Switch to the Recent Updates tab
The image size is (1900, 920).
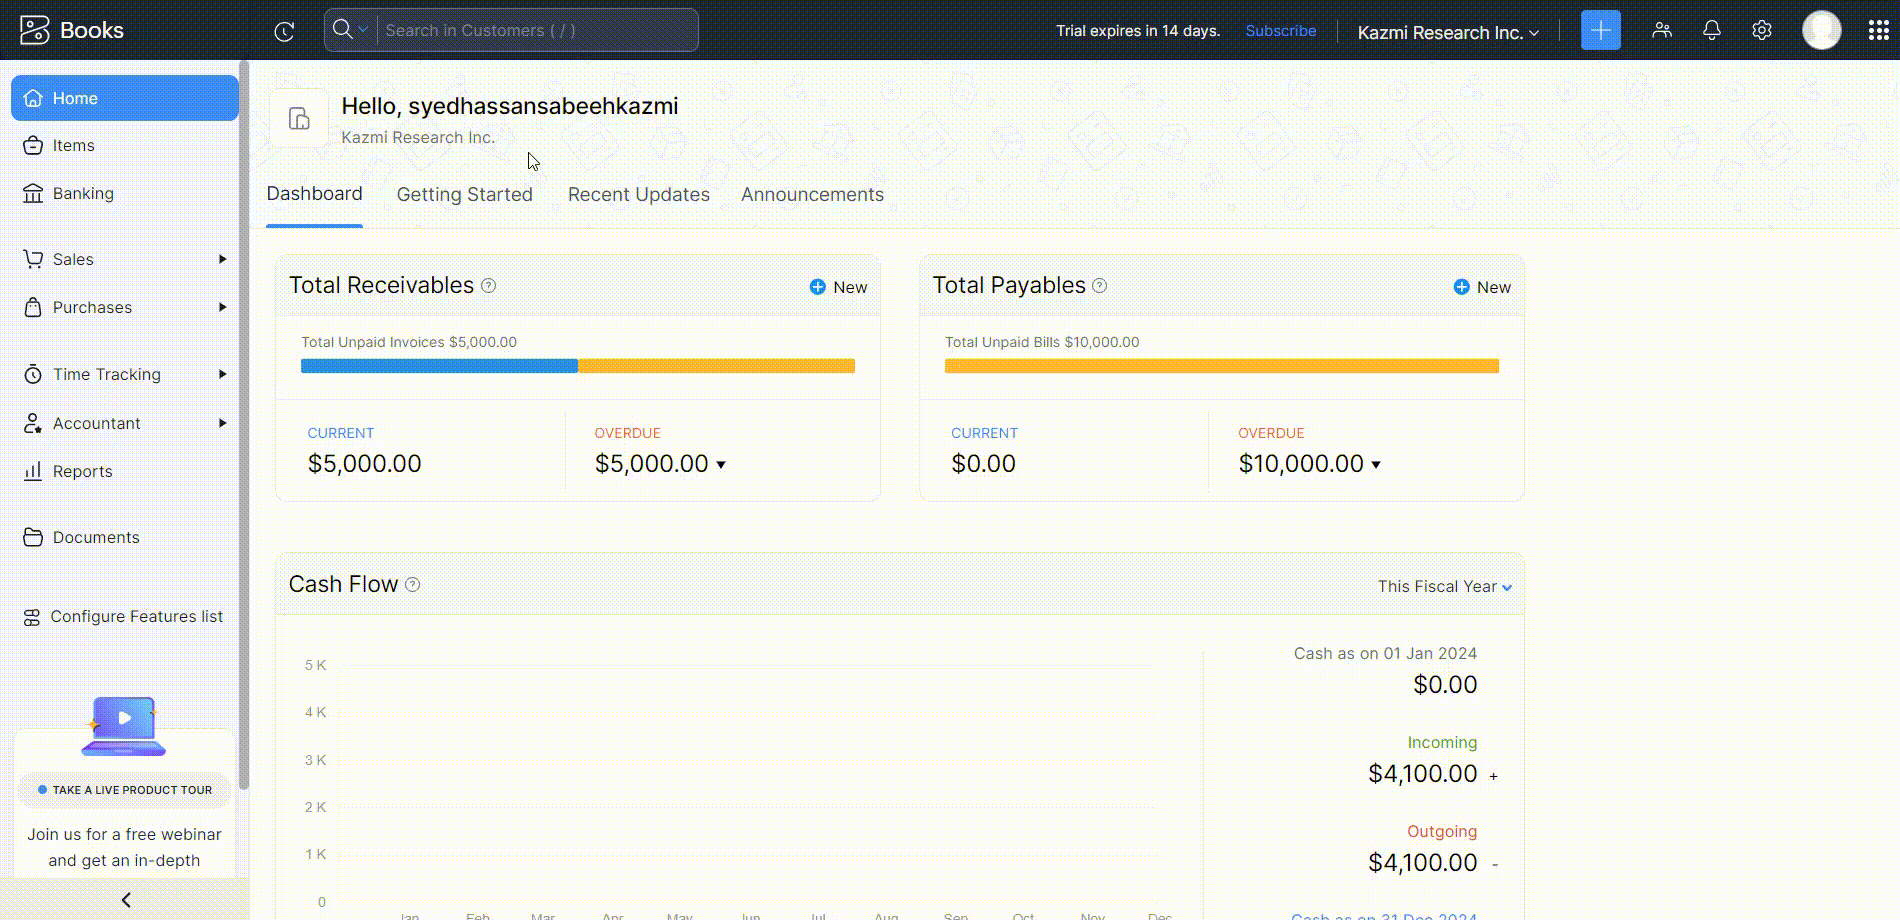click(x=638, y=195)
